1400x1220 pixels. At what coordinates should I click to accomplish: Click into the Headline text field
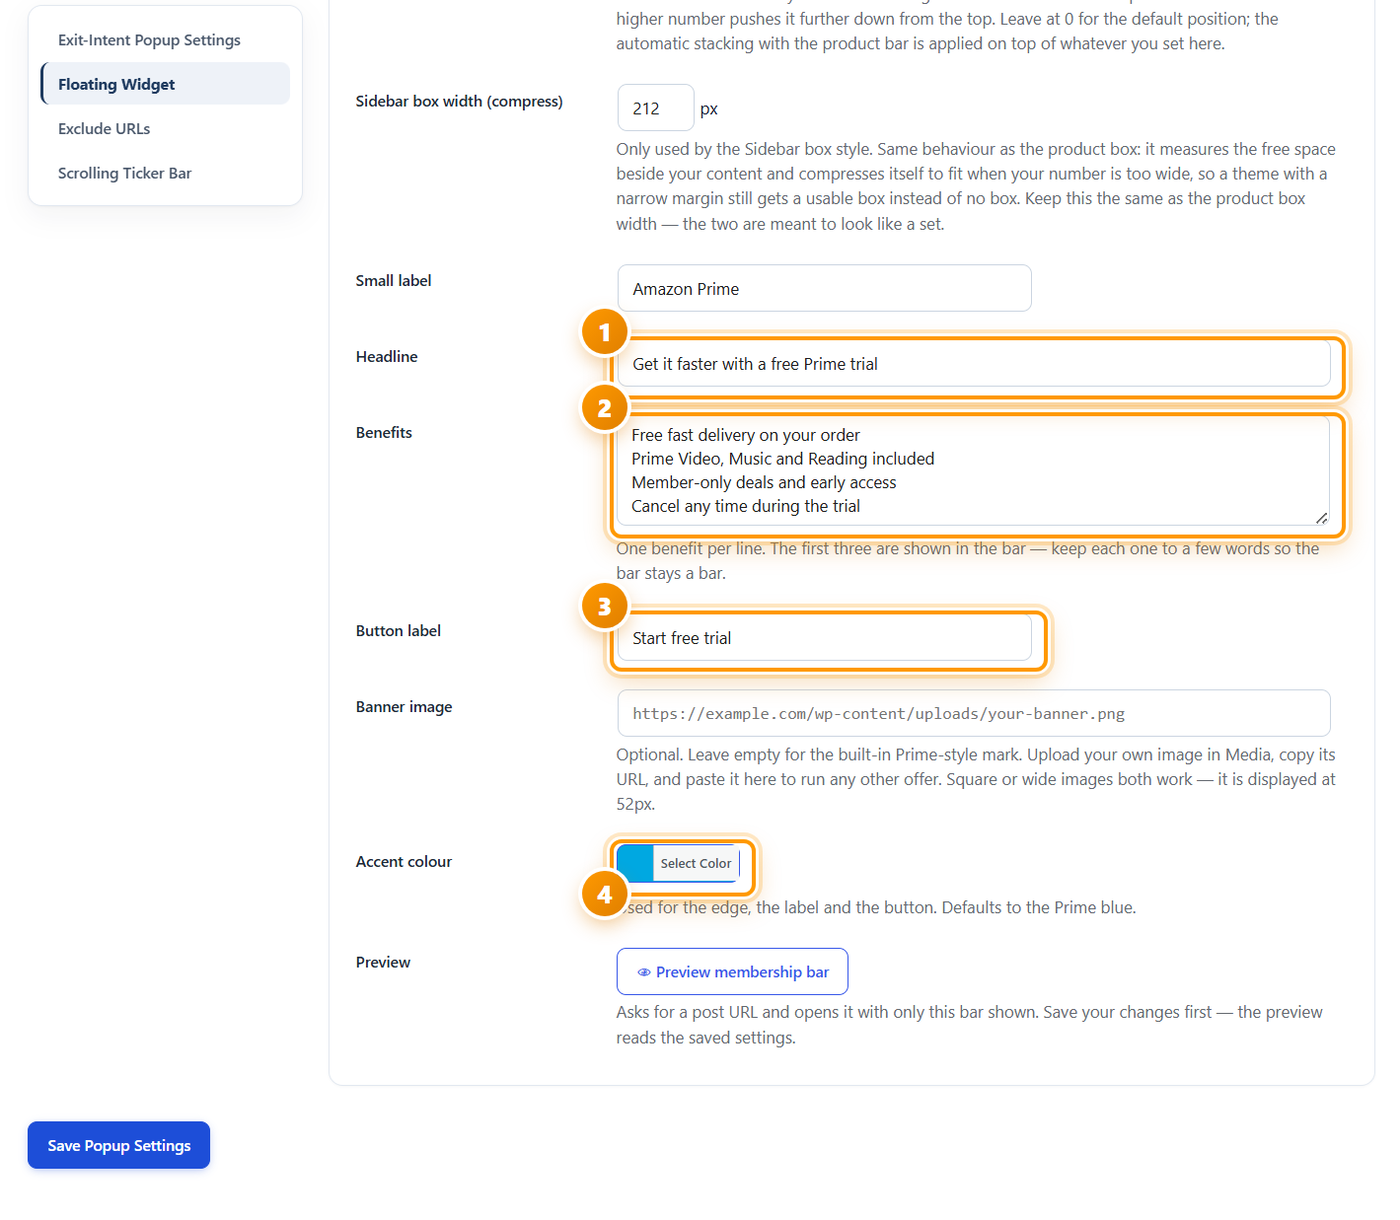[x=974, y=364]
